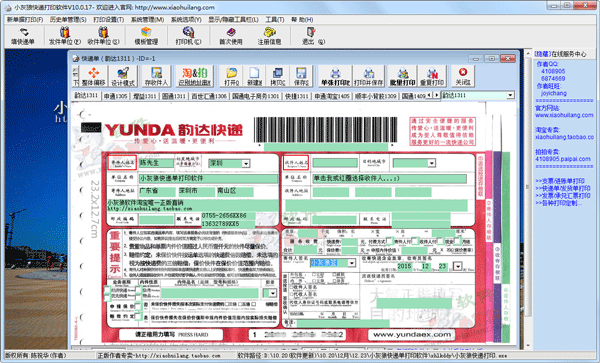
Task: Open 模板管理 template manager
Action: [x=146, y=36]
